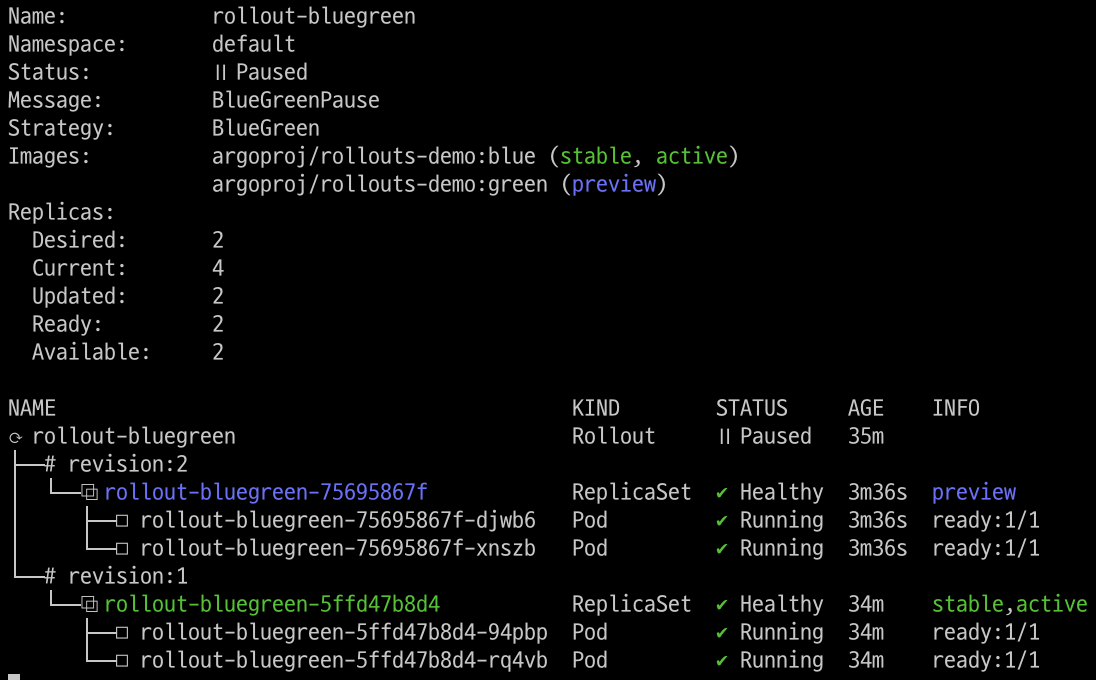This screenshot has width=1096, height=680.
Task: Click the argoproj/rollouts-demo:green image text
Action: (x=380, y=185)
